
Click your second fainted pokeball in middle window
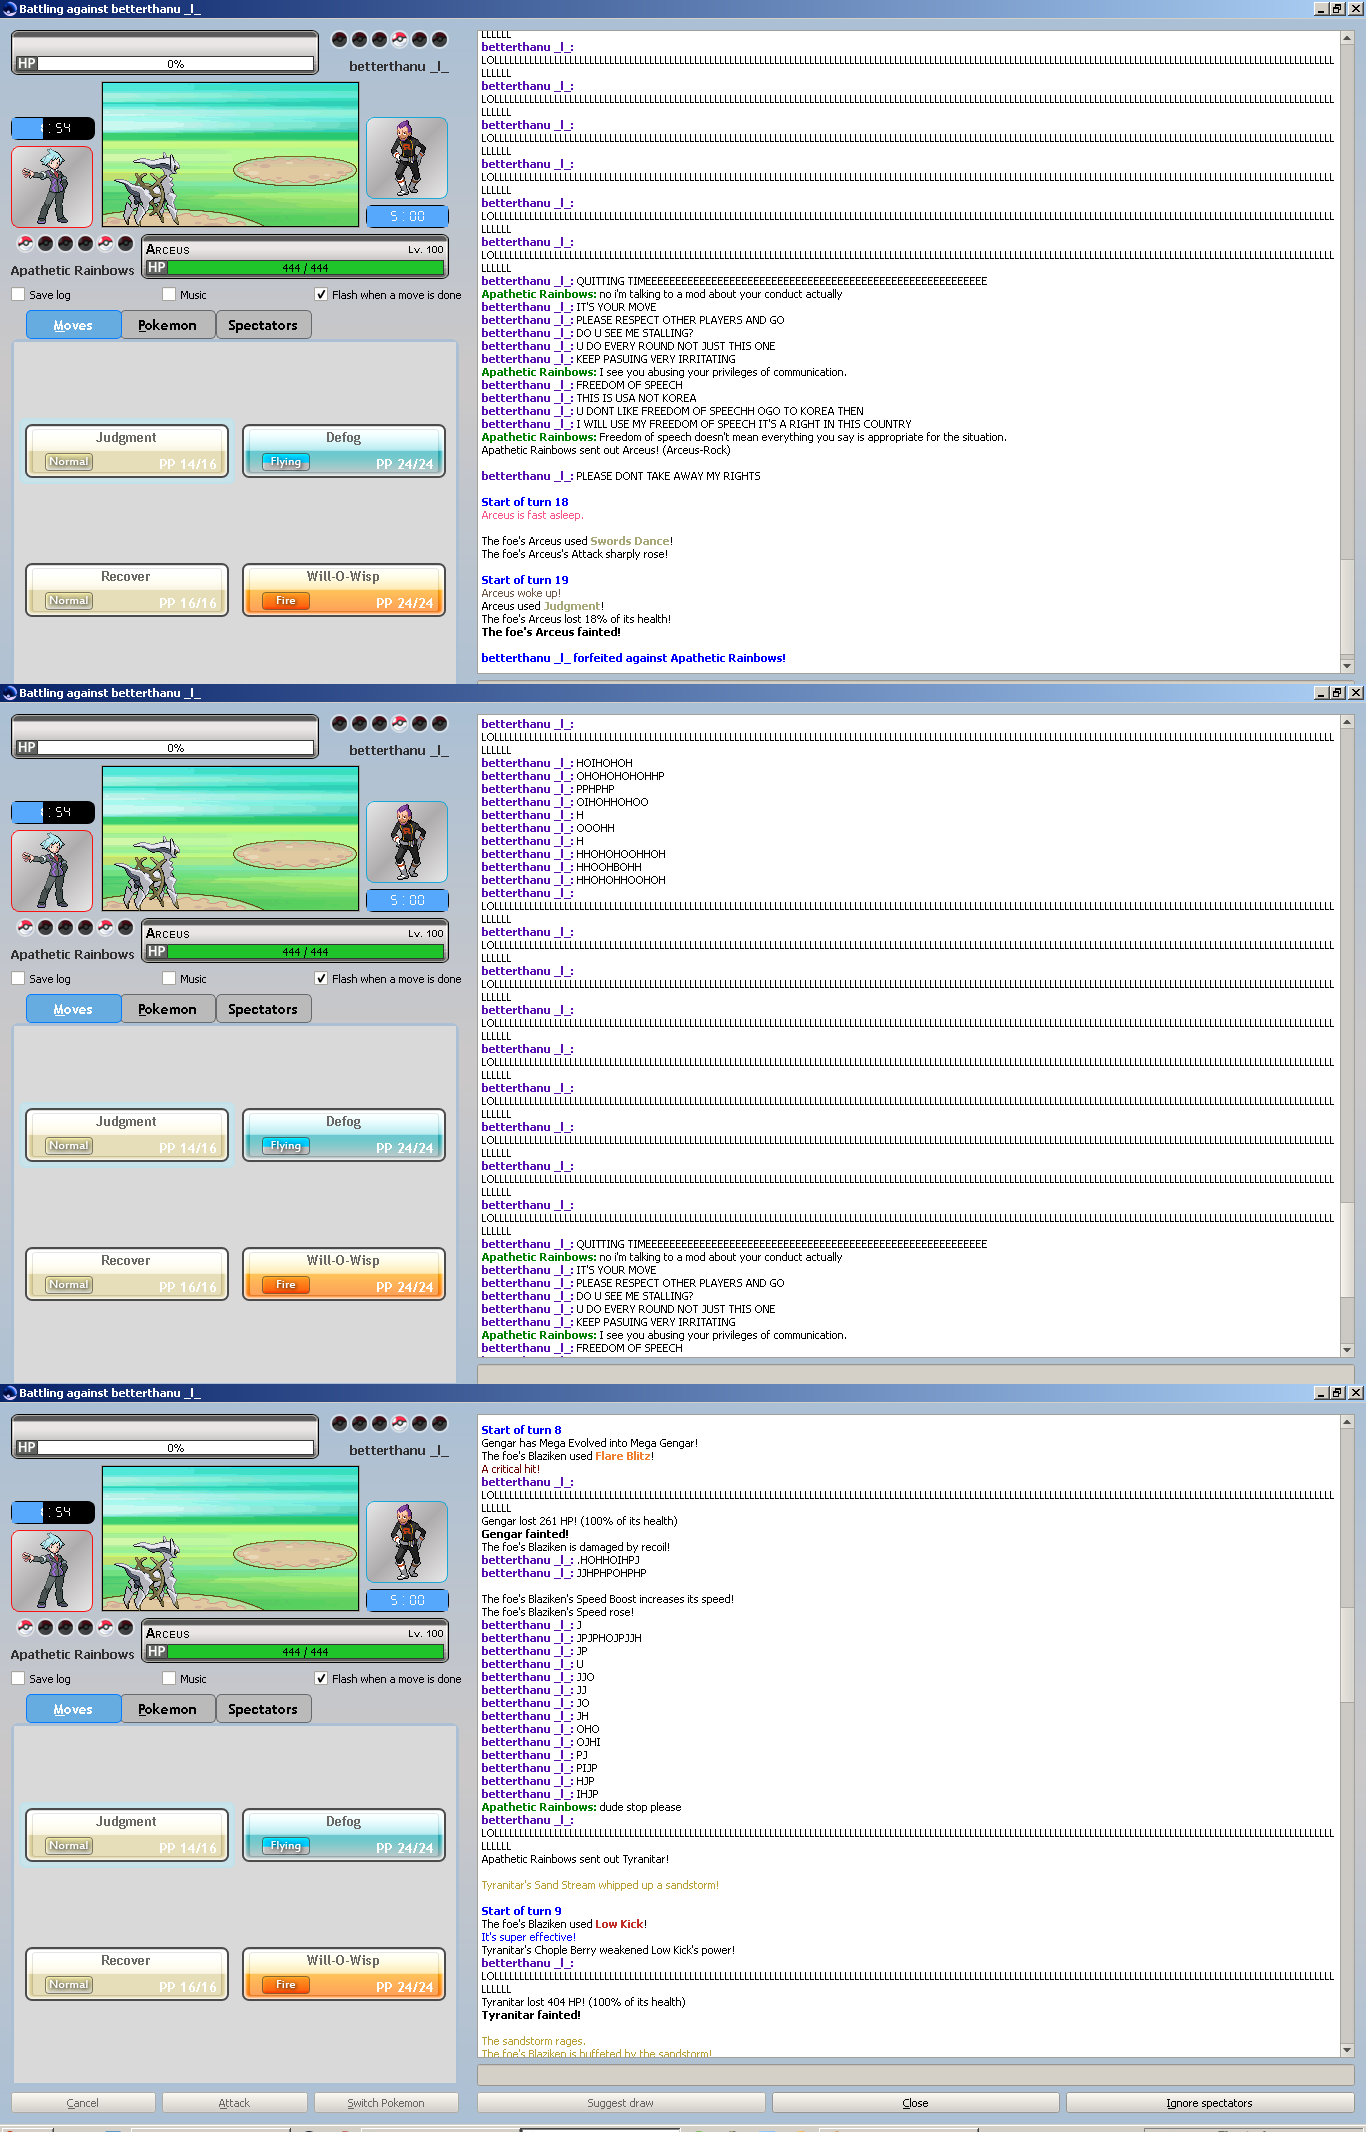[65, 927]
